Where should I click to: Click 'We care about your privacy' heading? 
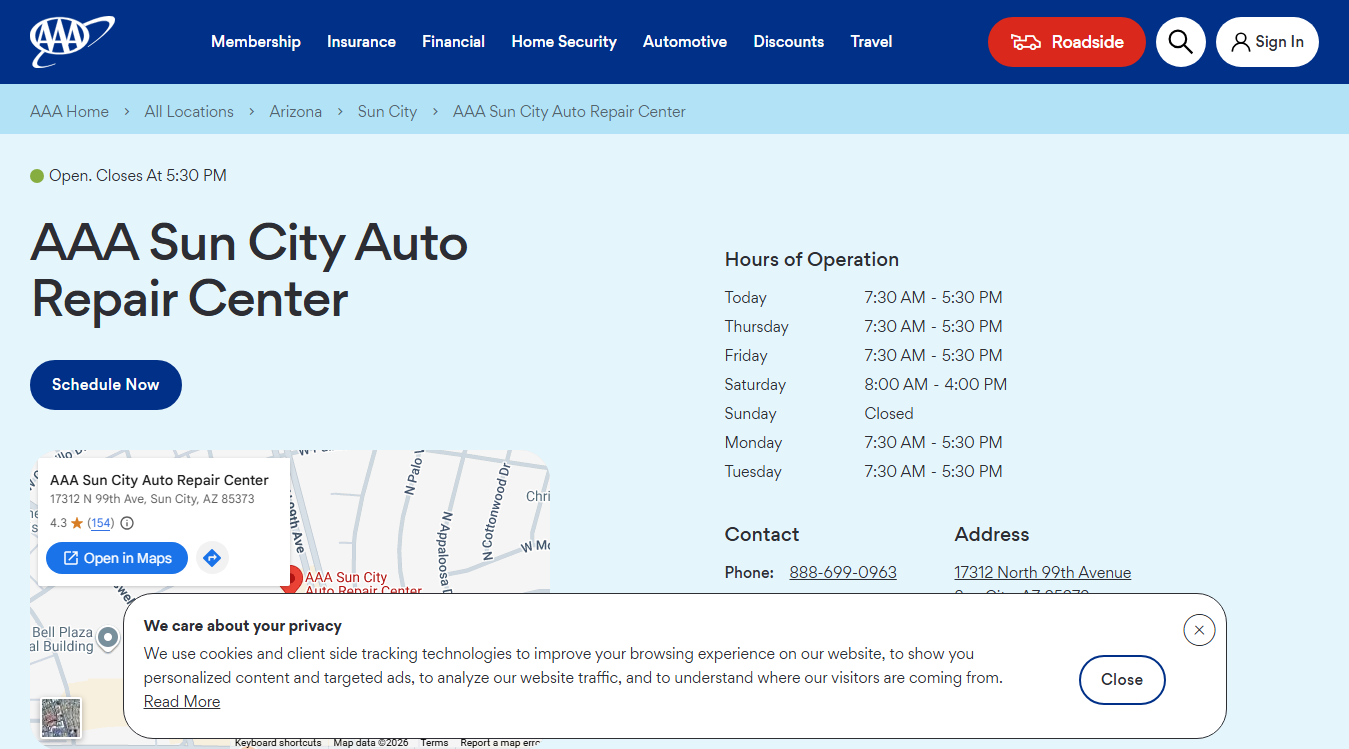[243, 626]
